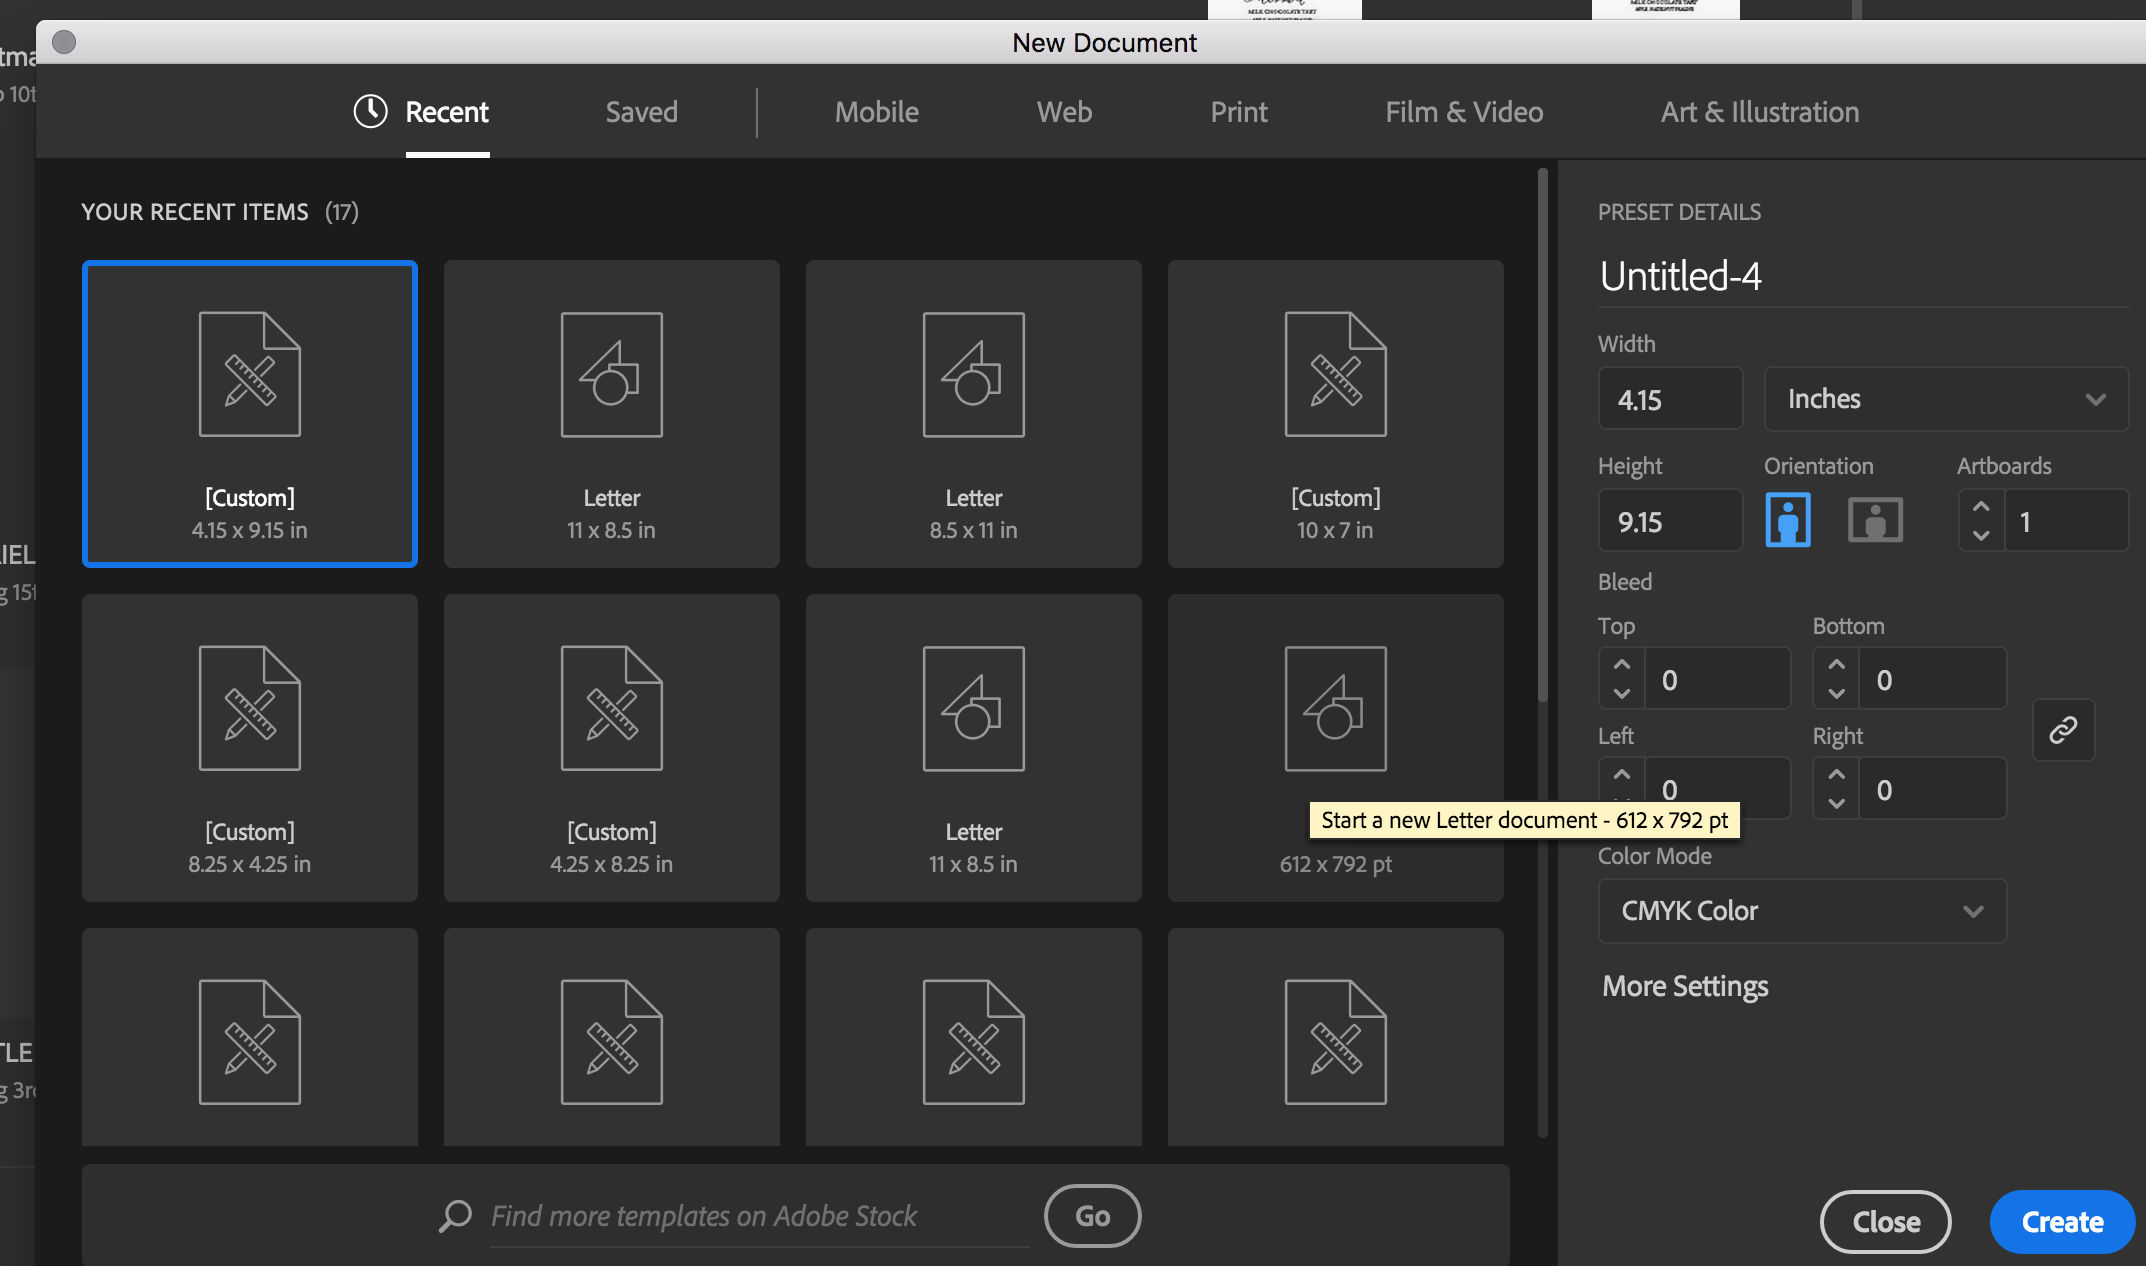The image size is (2146, 1266).
Task: Increase the Artboards count with up arrow
Action: [1981, 507]
